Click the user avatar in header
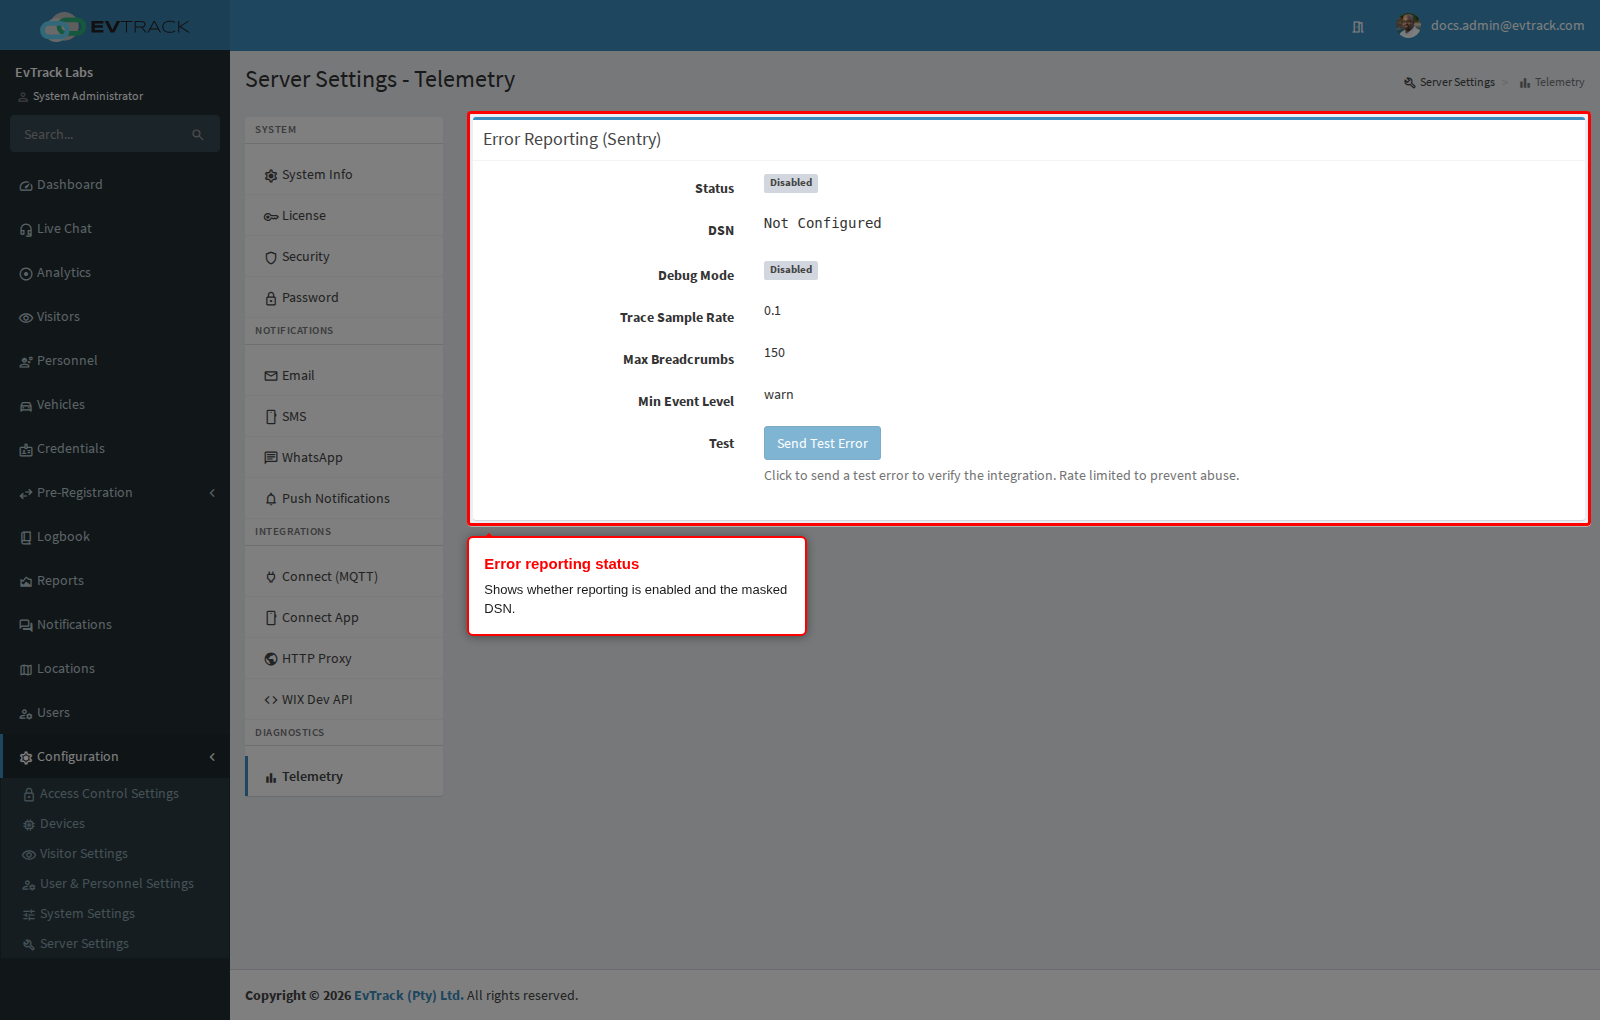The image size is (1600, 1020). click(1409, 26)
